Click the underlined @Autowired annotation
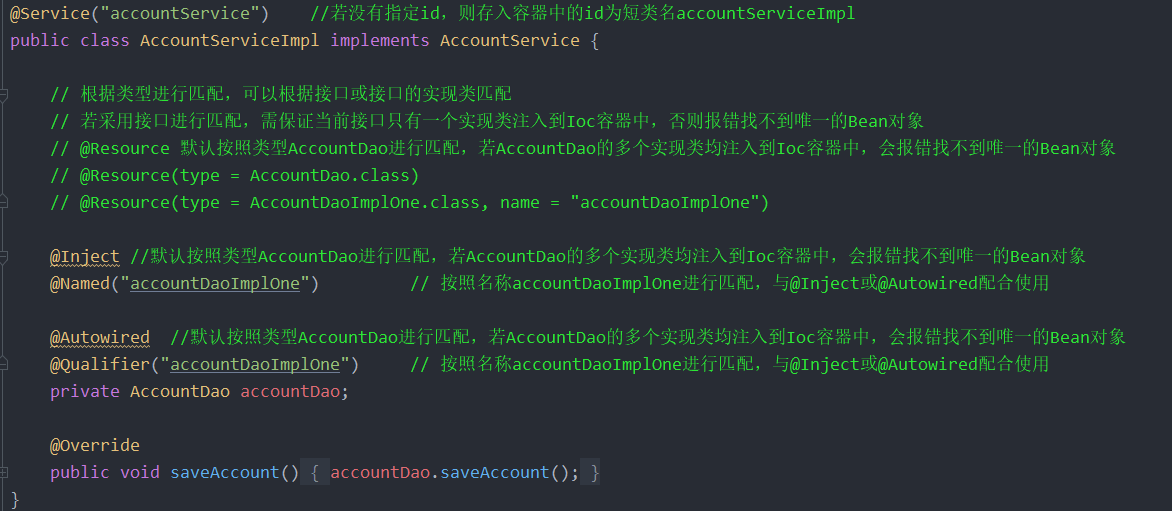The height and width of the screenshot is (511, 1172). 99,338
